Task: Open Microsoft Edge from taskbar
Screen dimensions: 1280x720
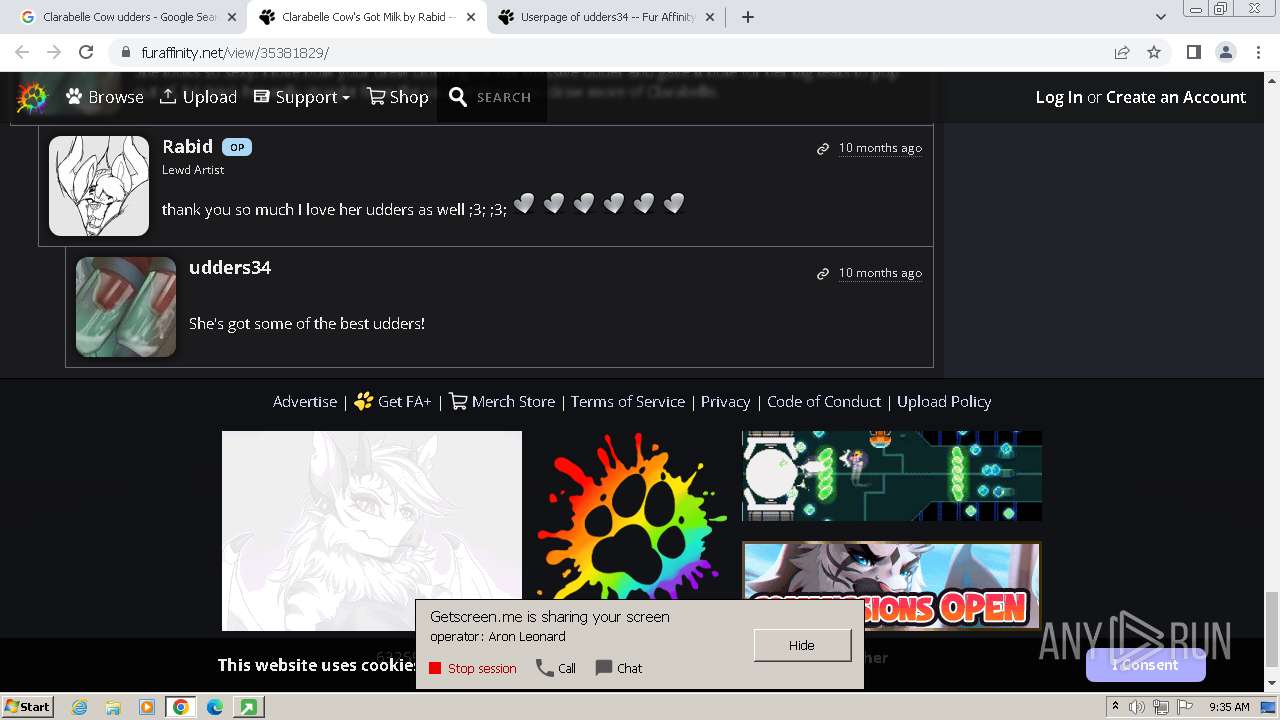Action: (x=215, y=707)
